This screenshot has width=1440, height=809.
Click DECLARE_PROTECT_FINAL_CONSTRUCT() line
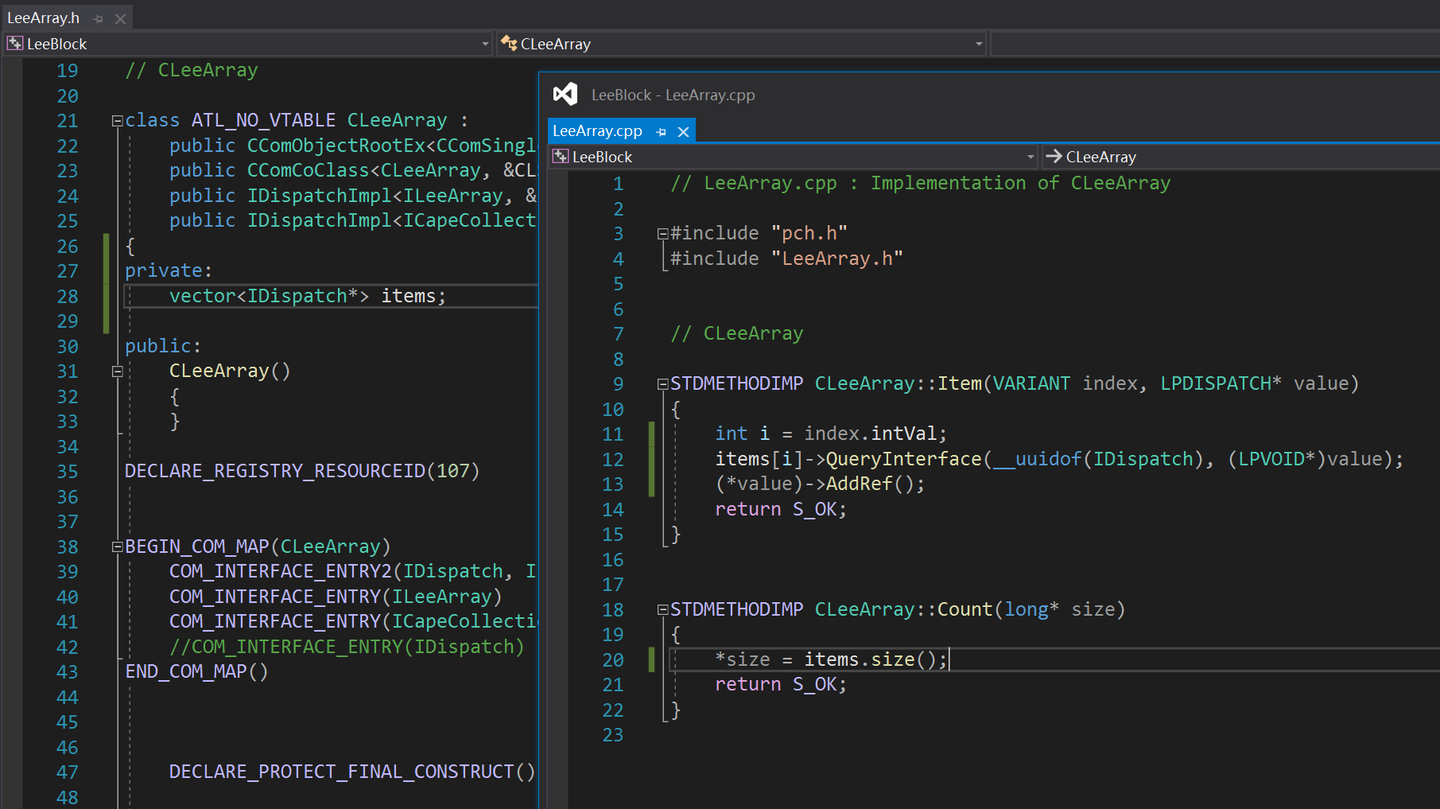[352, 772]
